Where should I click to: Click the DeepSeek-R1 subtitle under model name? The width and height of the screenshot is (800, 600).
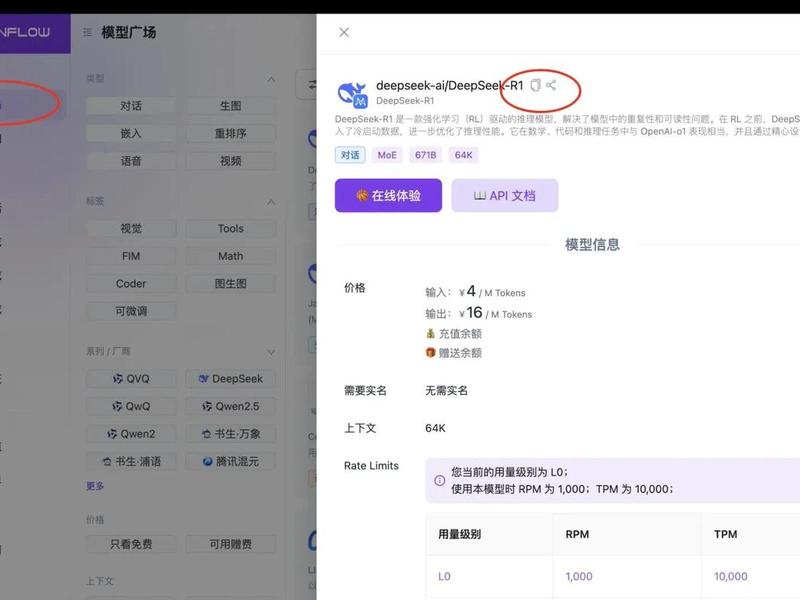point(405,101)
